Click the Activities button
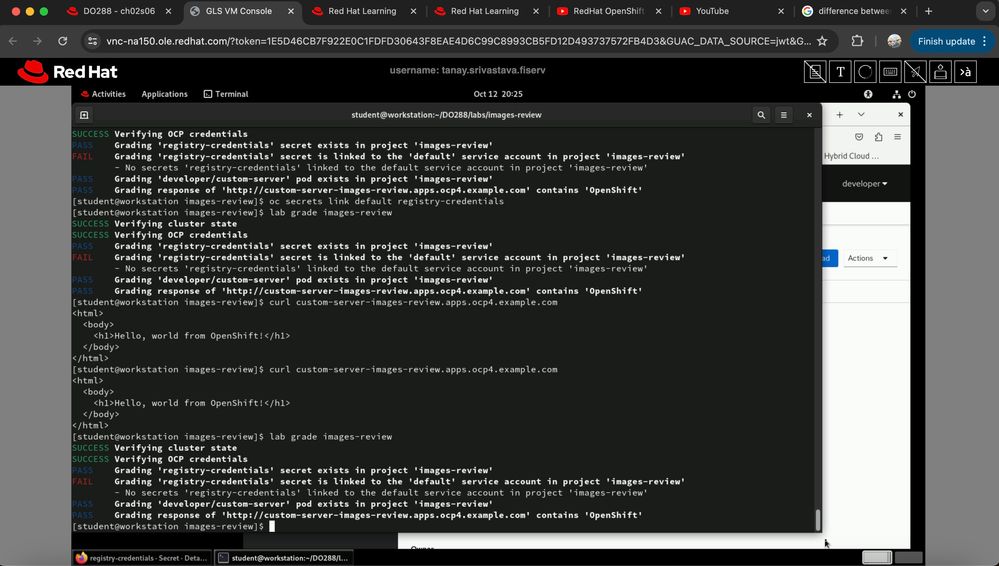Screen dimensions: 999x566 (103, 94)
